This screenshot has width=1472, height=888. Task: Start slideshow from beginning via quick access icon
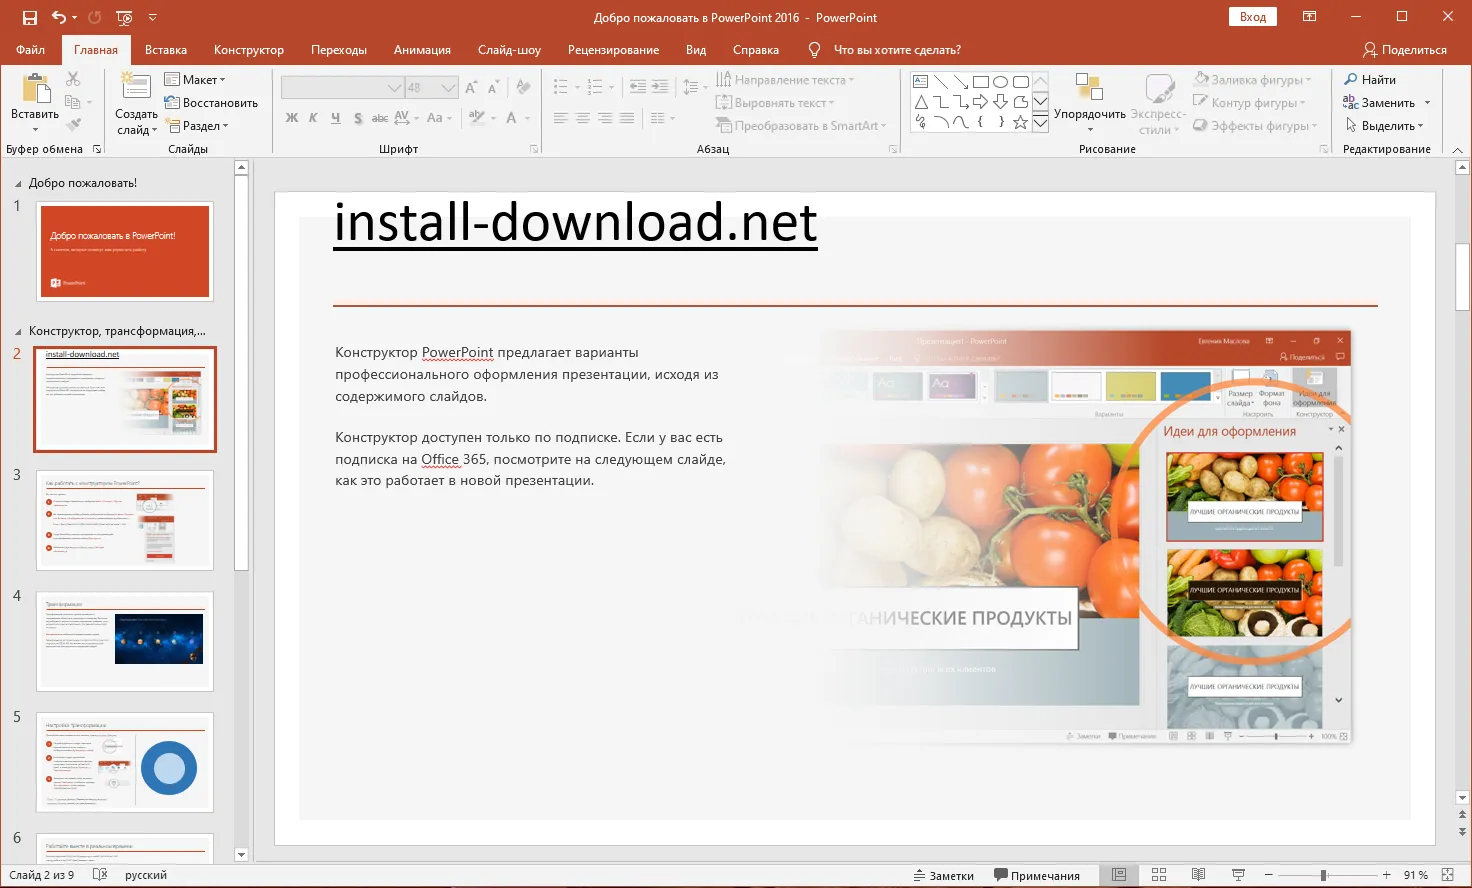pos(124,17)
